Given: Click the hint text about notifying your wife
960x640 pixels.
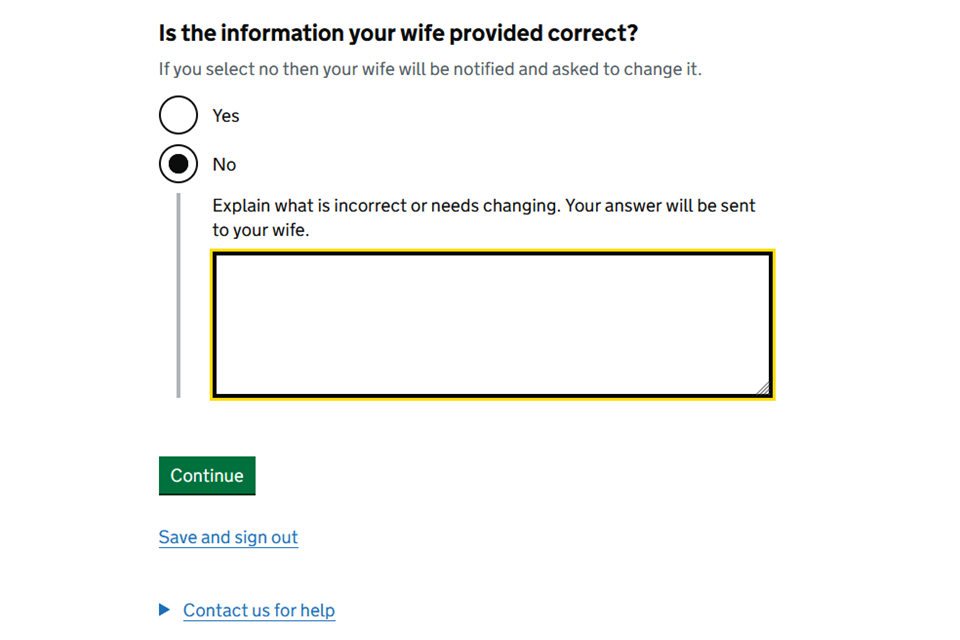Looking at the screenshot, I should 430,70.
